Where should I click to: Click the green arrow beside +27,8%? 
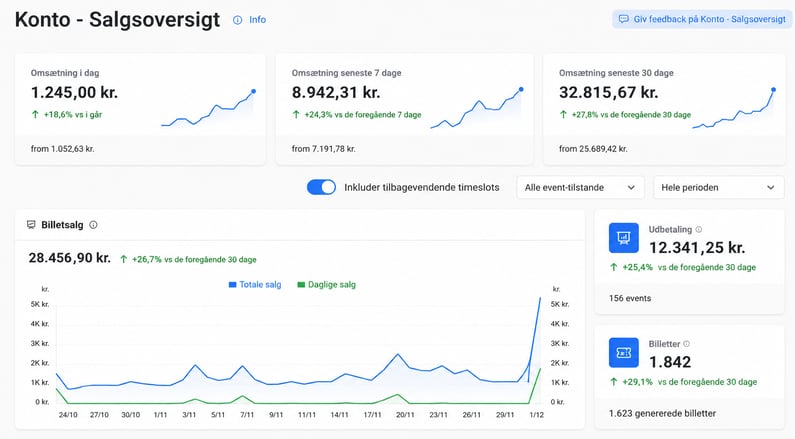pos(563,115)
